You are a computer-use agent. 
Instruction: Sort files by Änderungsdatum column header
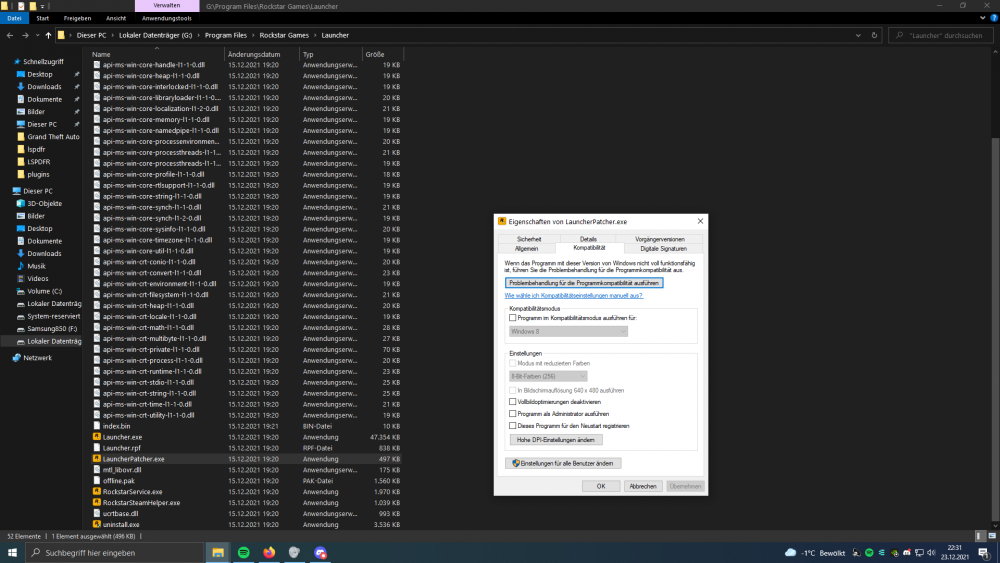coord(261,55)
